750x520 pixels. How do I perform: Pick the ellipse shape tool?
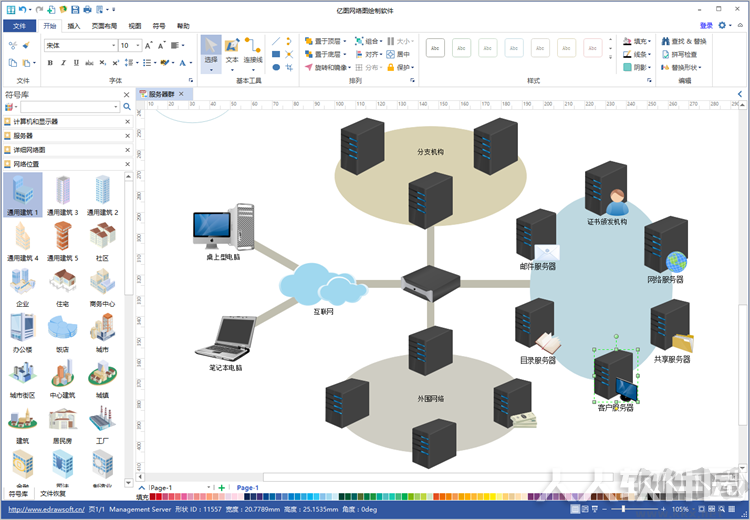[276, 67]
